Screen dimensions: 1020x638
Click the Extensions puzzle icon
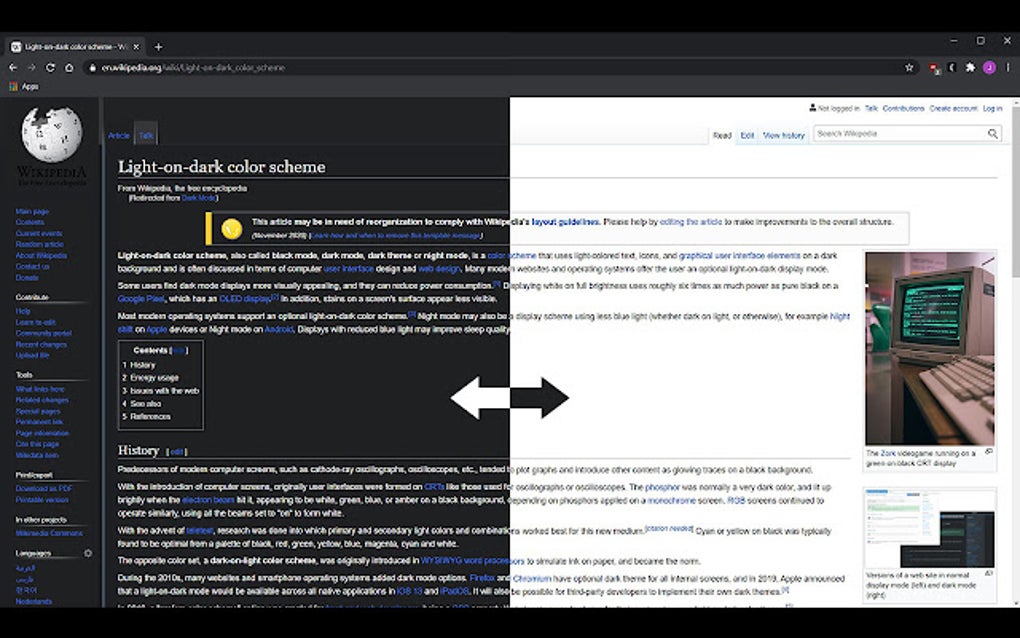[x=969, y=67]
